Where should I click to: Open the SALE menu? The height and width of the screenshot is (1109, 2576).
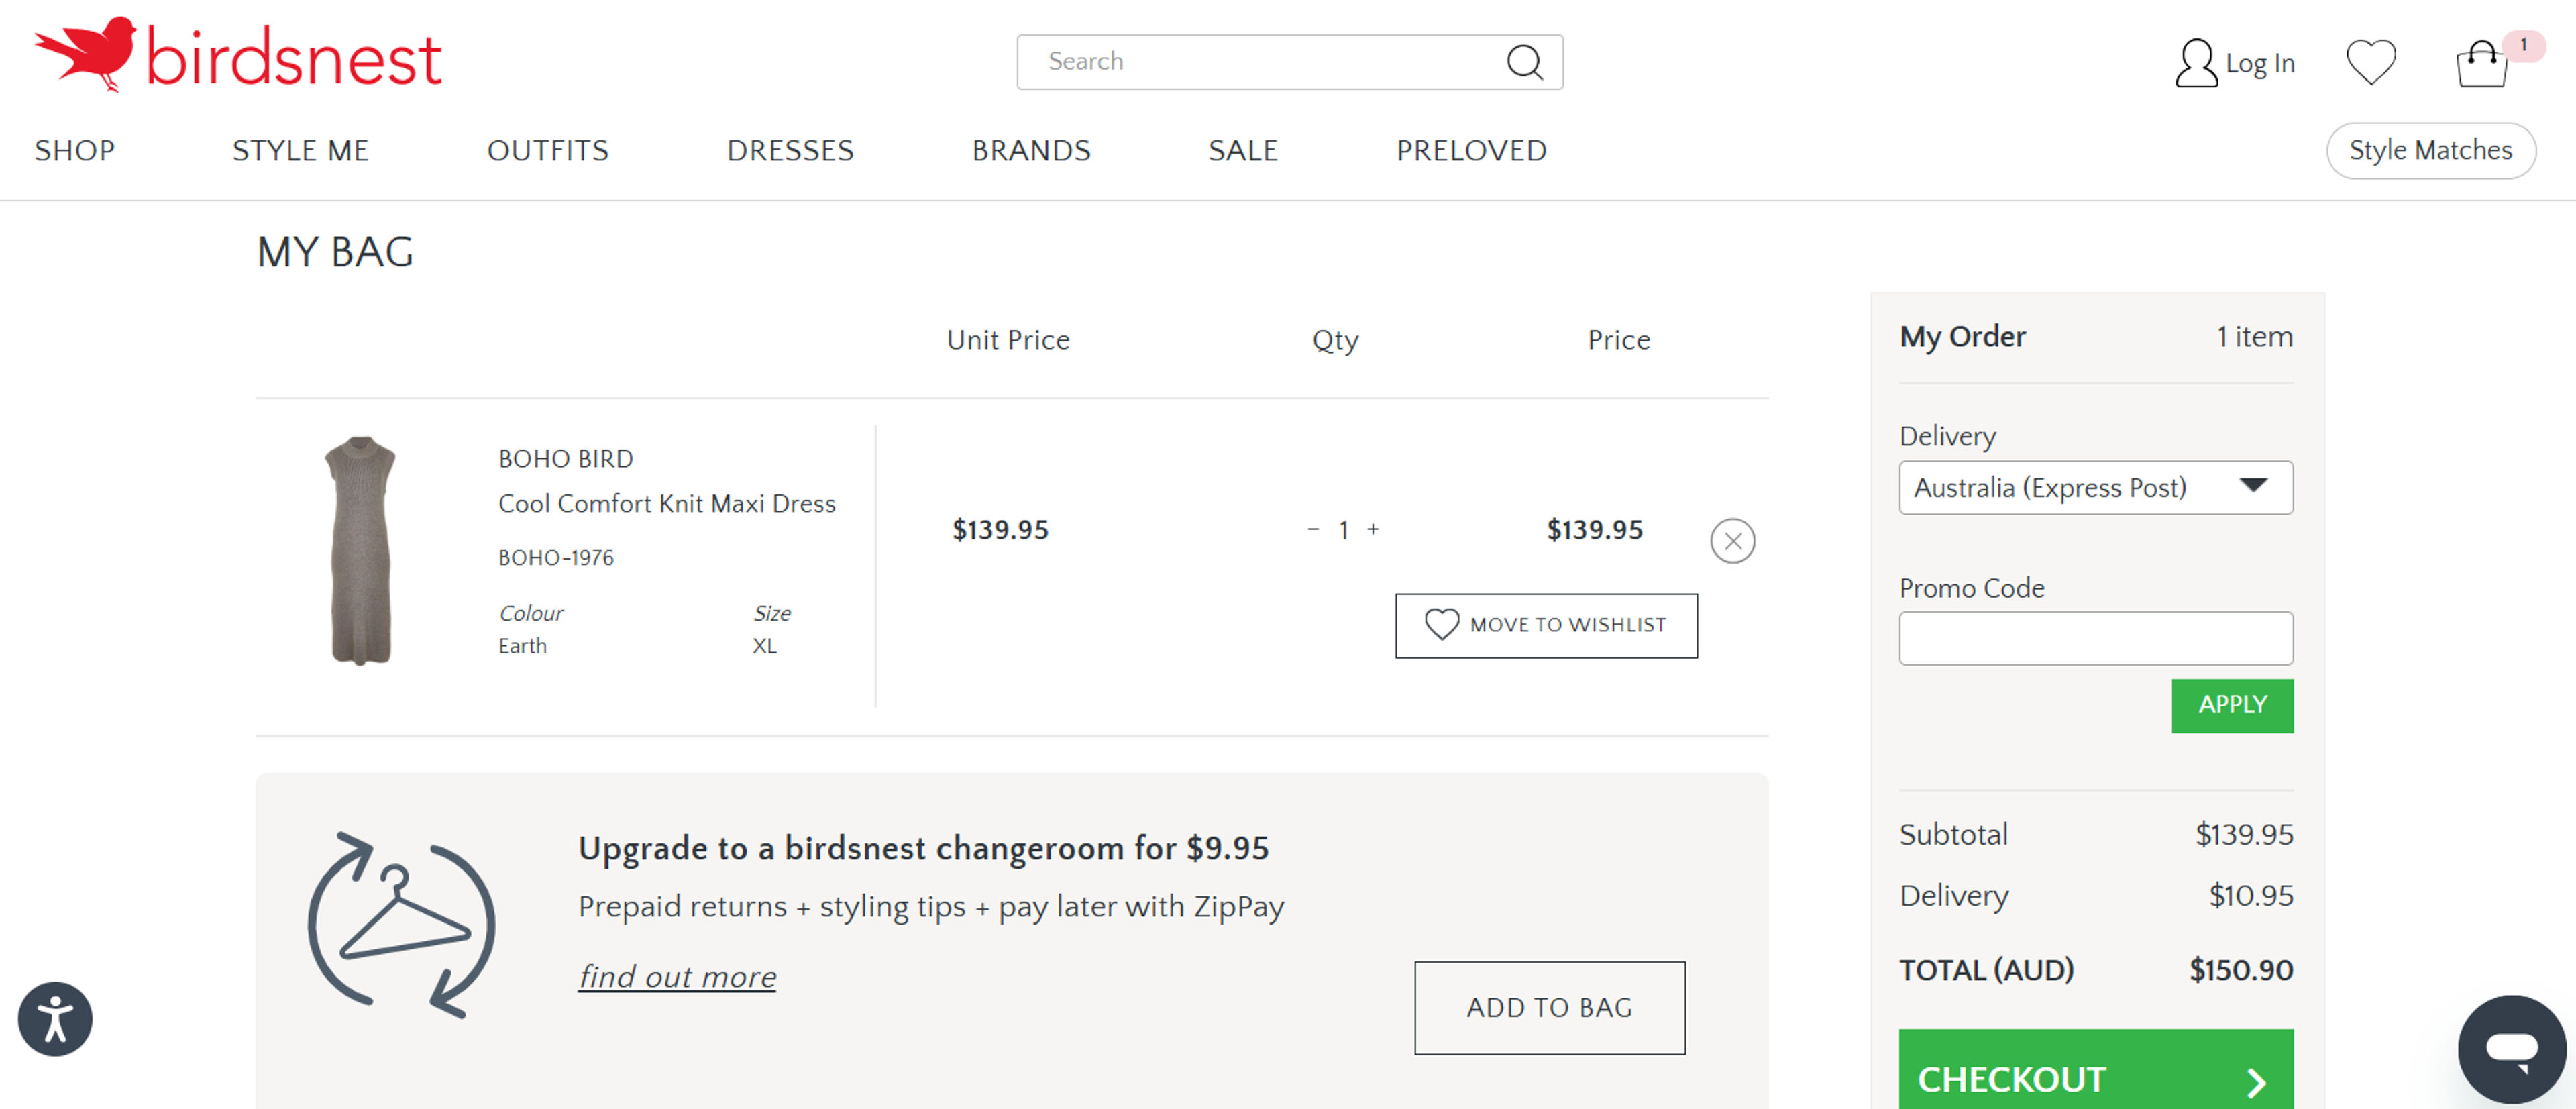click(1243, 151)
